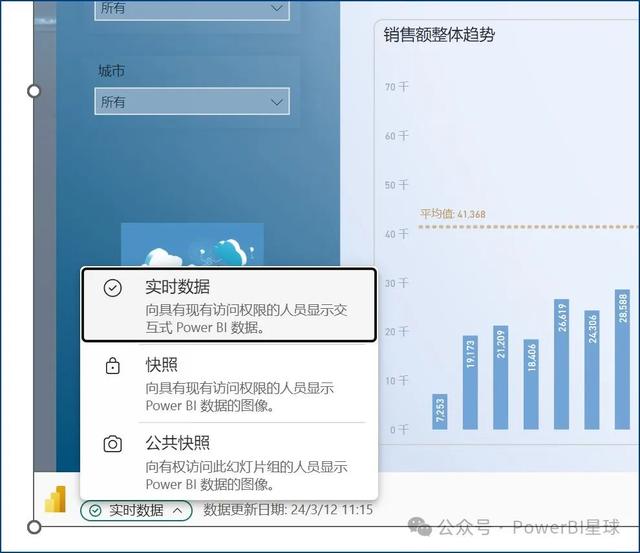Click the 城市 slicer label
This screenshot has height=553, width=640.
click(111, 71)
